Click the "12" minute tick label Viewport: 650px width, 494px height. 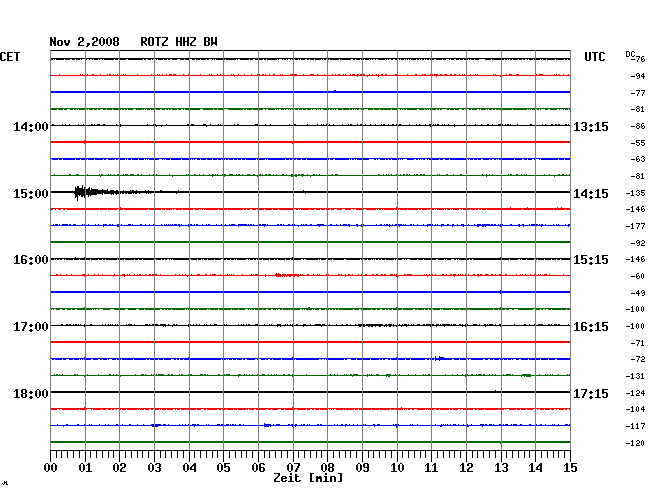466,468
